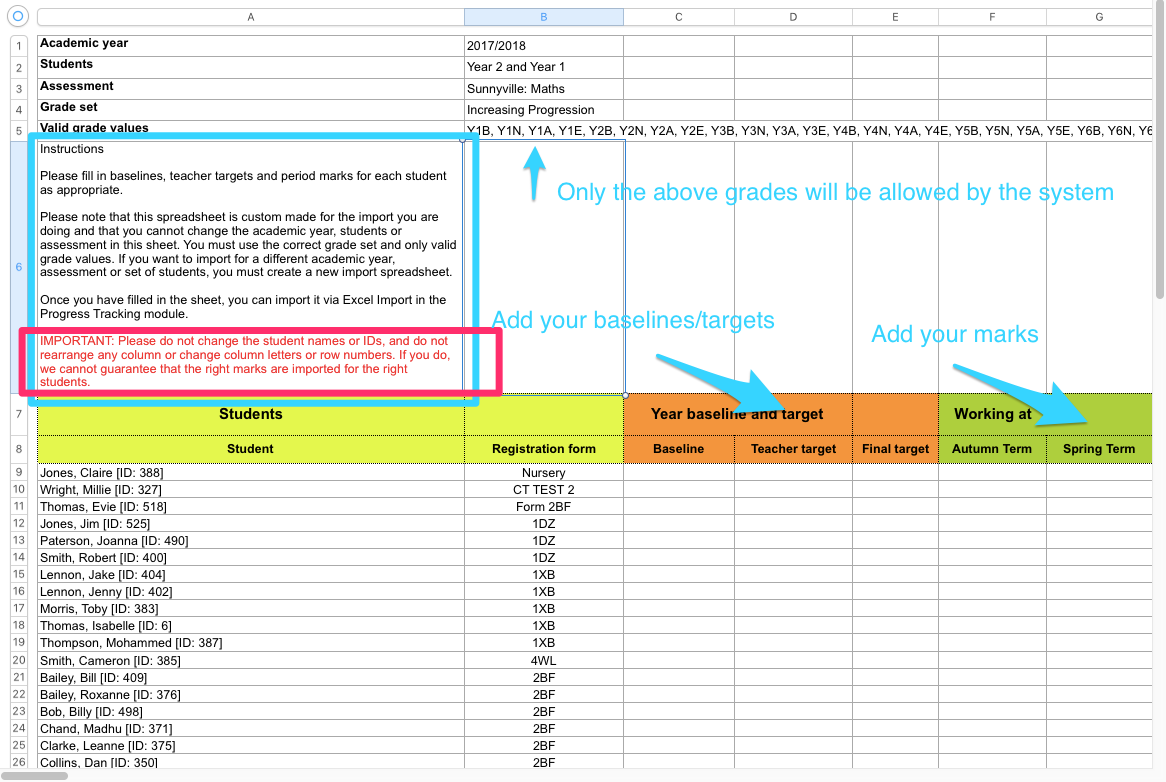Select the Spring Term header cell
This screenshot has height=782, width=1166.
1098,449
